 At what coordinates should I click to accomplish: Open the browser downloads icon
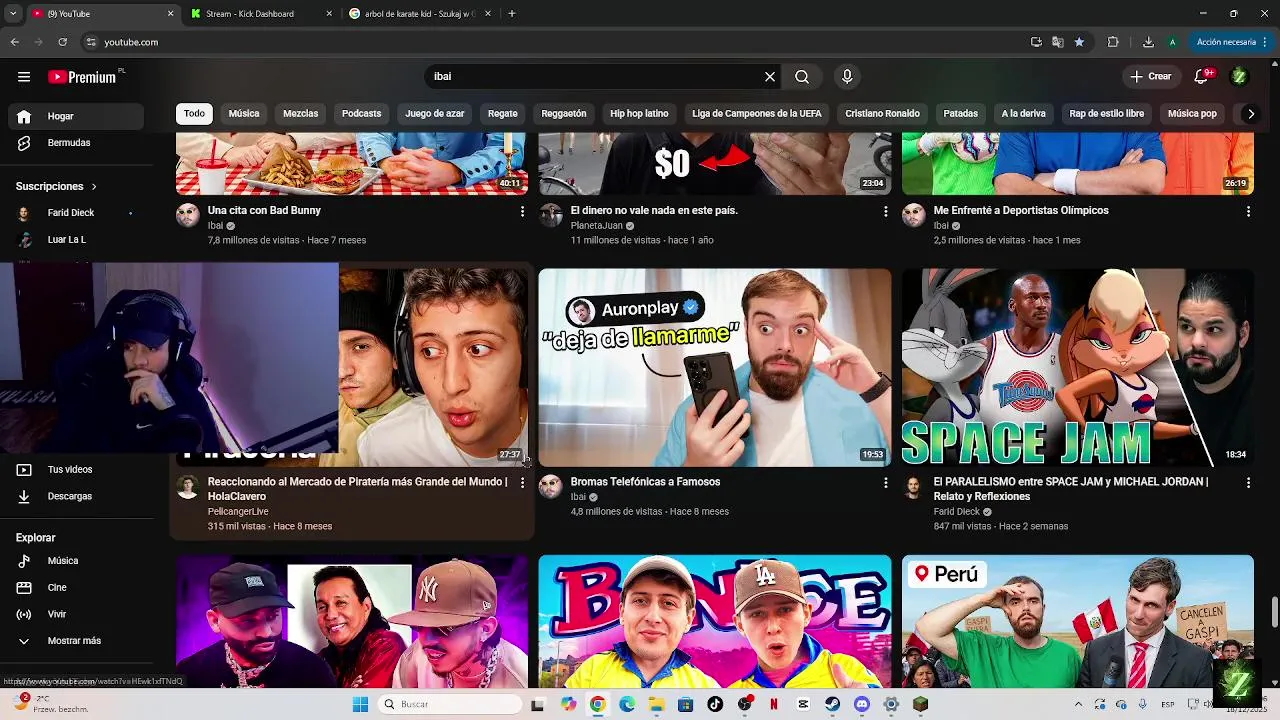pos(1148,42)
